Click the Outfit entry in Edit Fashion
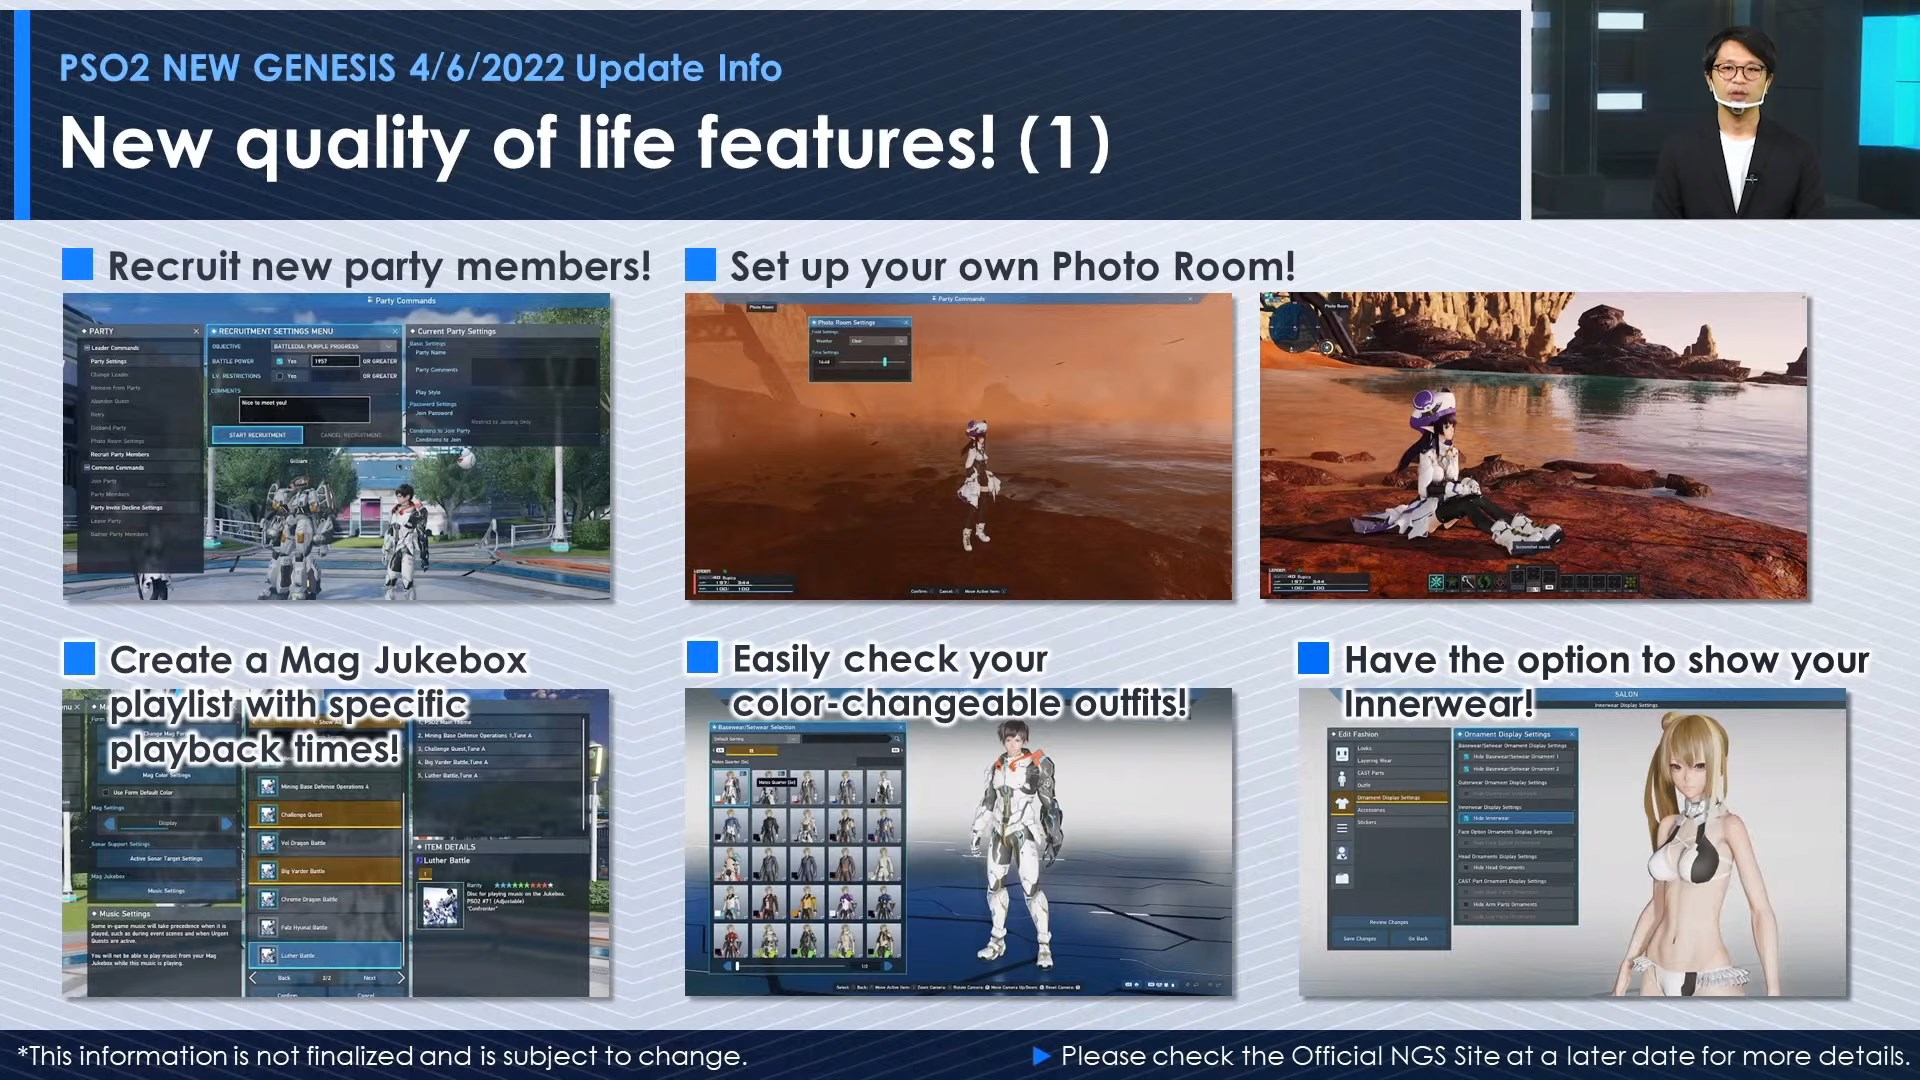1920x1080 pixels. tap(1402, 785)
